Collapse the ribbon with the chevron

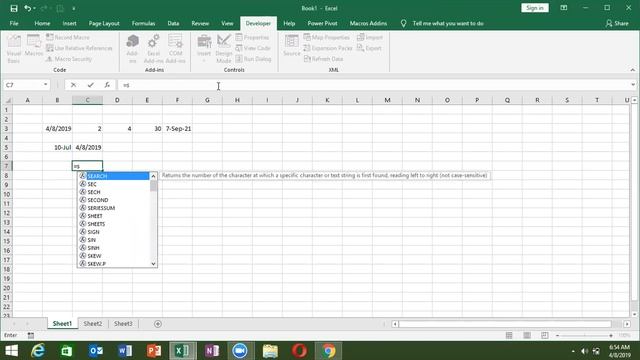point(632,70)
